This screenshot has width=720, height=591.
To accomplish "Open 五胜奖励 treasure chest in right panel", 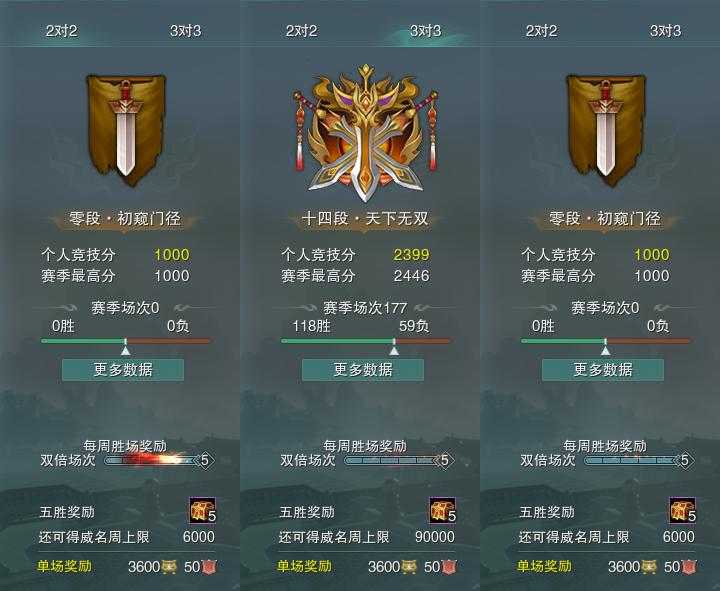I will pyautogui.click(x=683, y=510).
